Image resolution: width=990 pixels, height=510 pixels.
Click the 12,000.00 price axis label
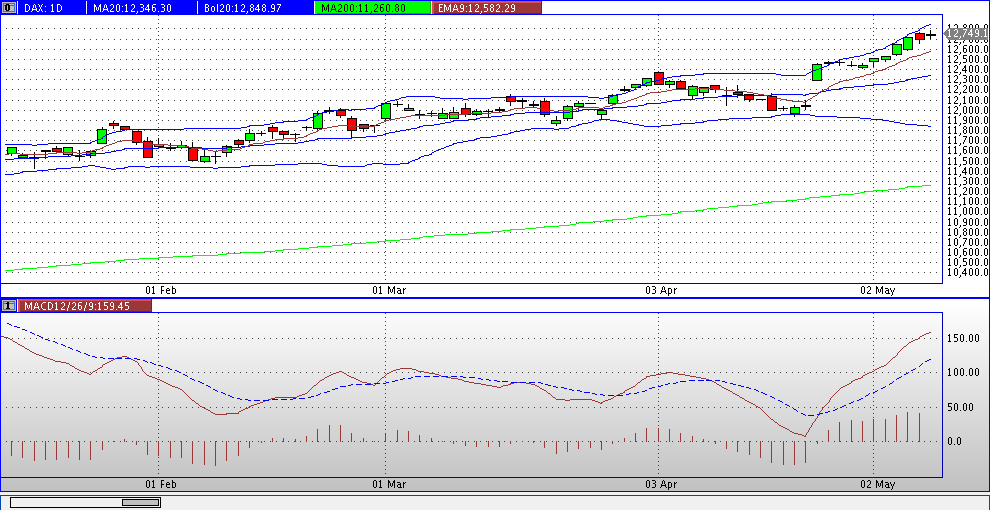[966, 110]
